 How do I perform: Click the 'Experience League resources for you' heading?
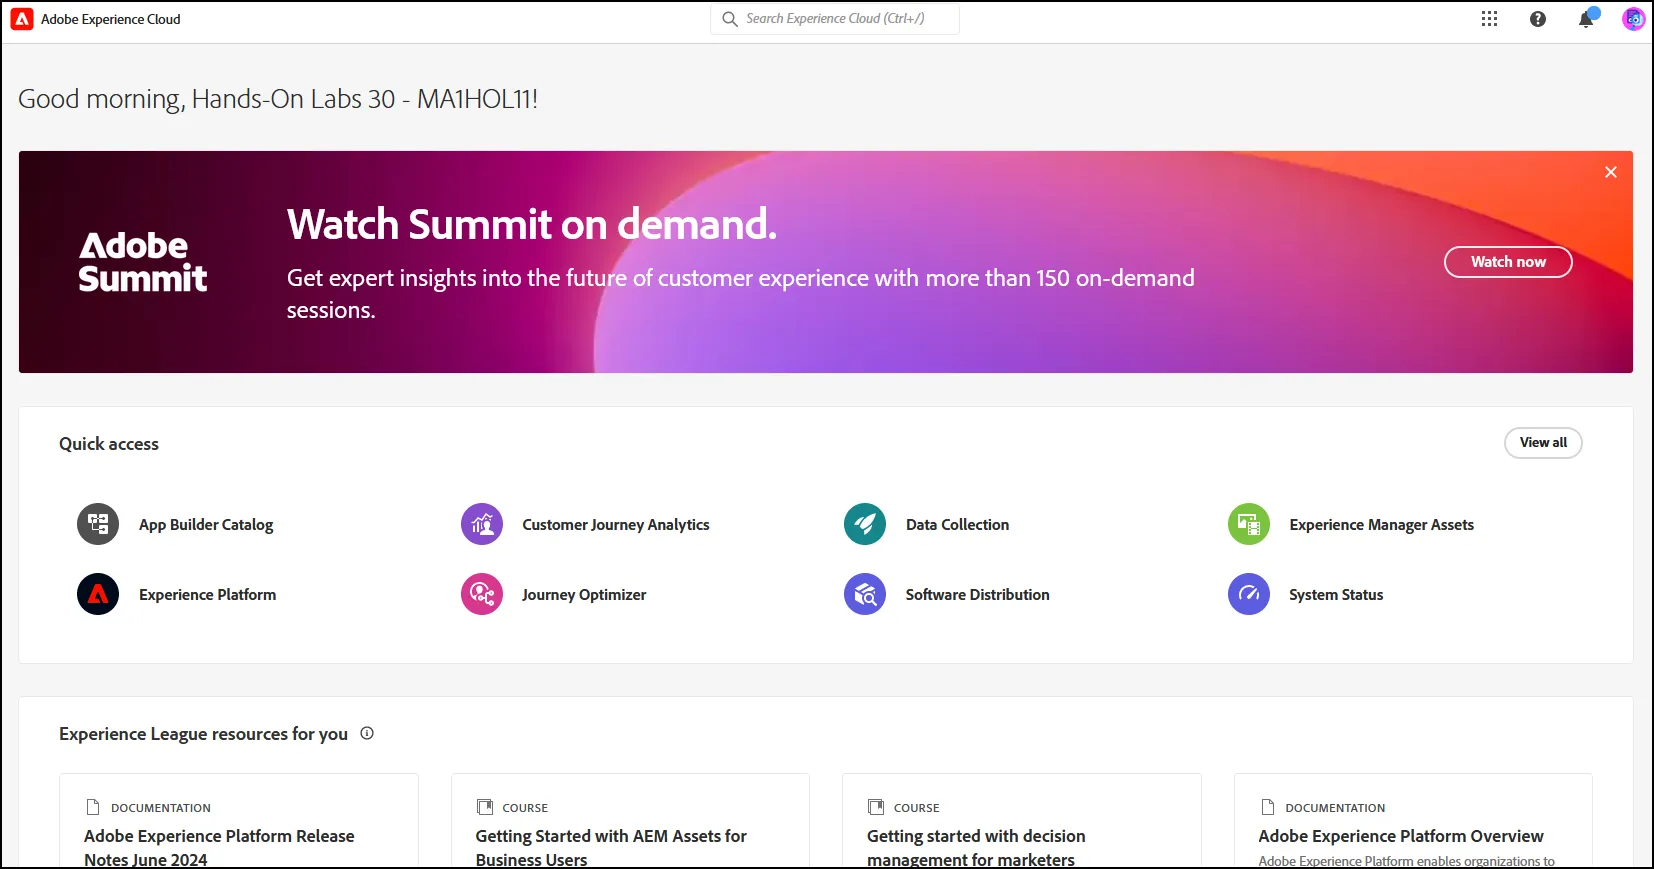203,734
